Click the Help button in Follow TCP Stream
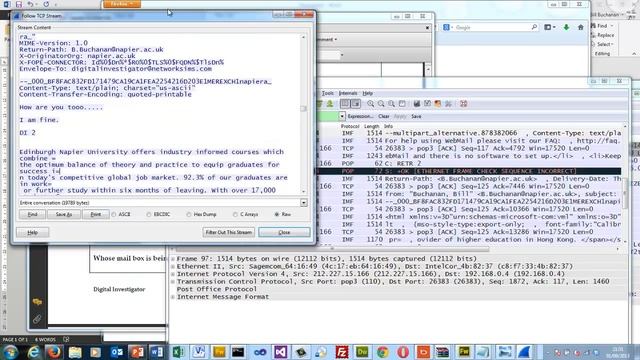Screen dimensions: 640x360 click(33, 232)
